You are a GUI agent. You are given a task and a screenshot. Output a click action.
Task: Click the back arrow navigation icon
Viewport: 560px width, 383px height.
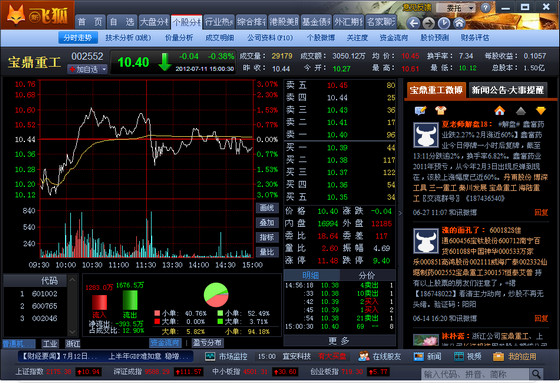click(414, 23)
